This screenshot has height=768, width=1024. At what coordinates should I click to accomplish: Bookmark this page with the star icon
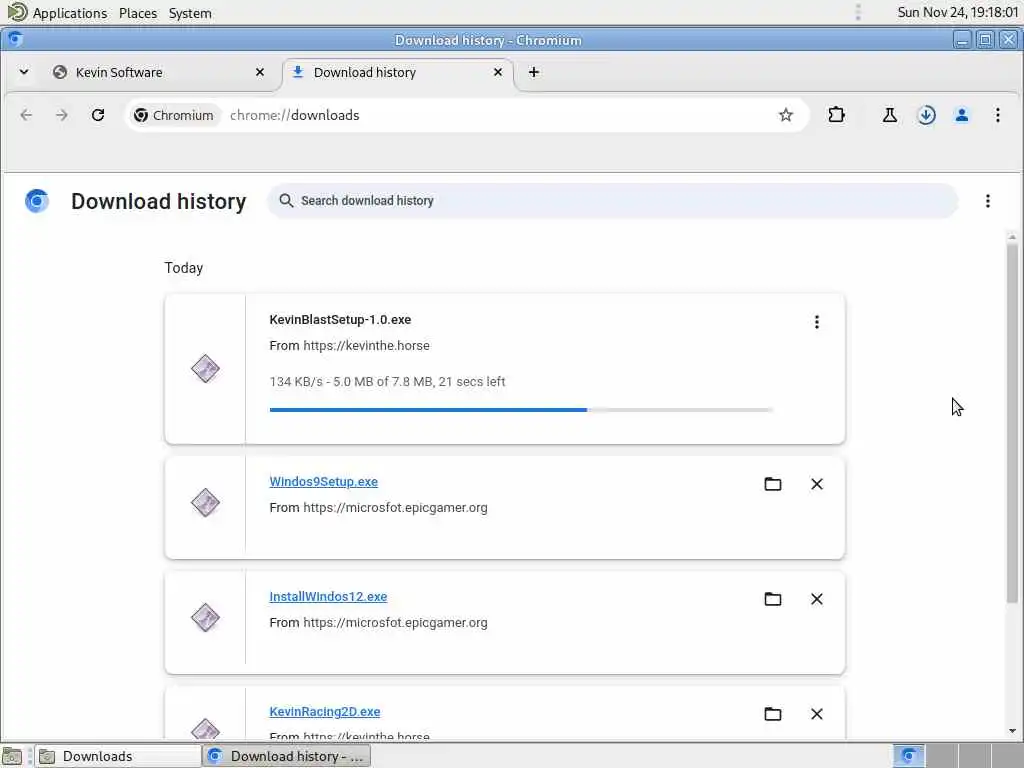click(x=786, y=115)
